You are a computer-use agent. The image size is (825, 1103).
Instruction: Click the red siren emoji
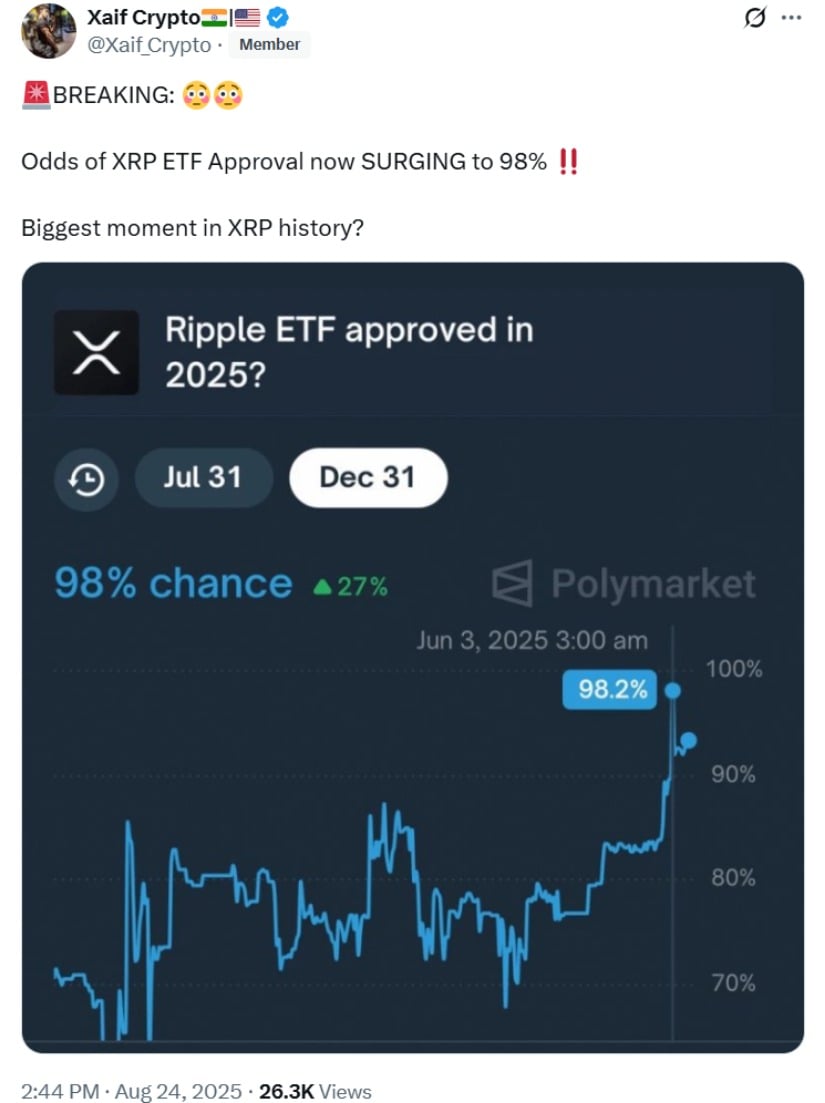[x=36, y=95]
